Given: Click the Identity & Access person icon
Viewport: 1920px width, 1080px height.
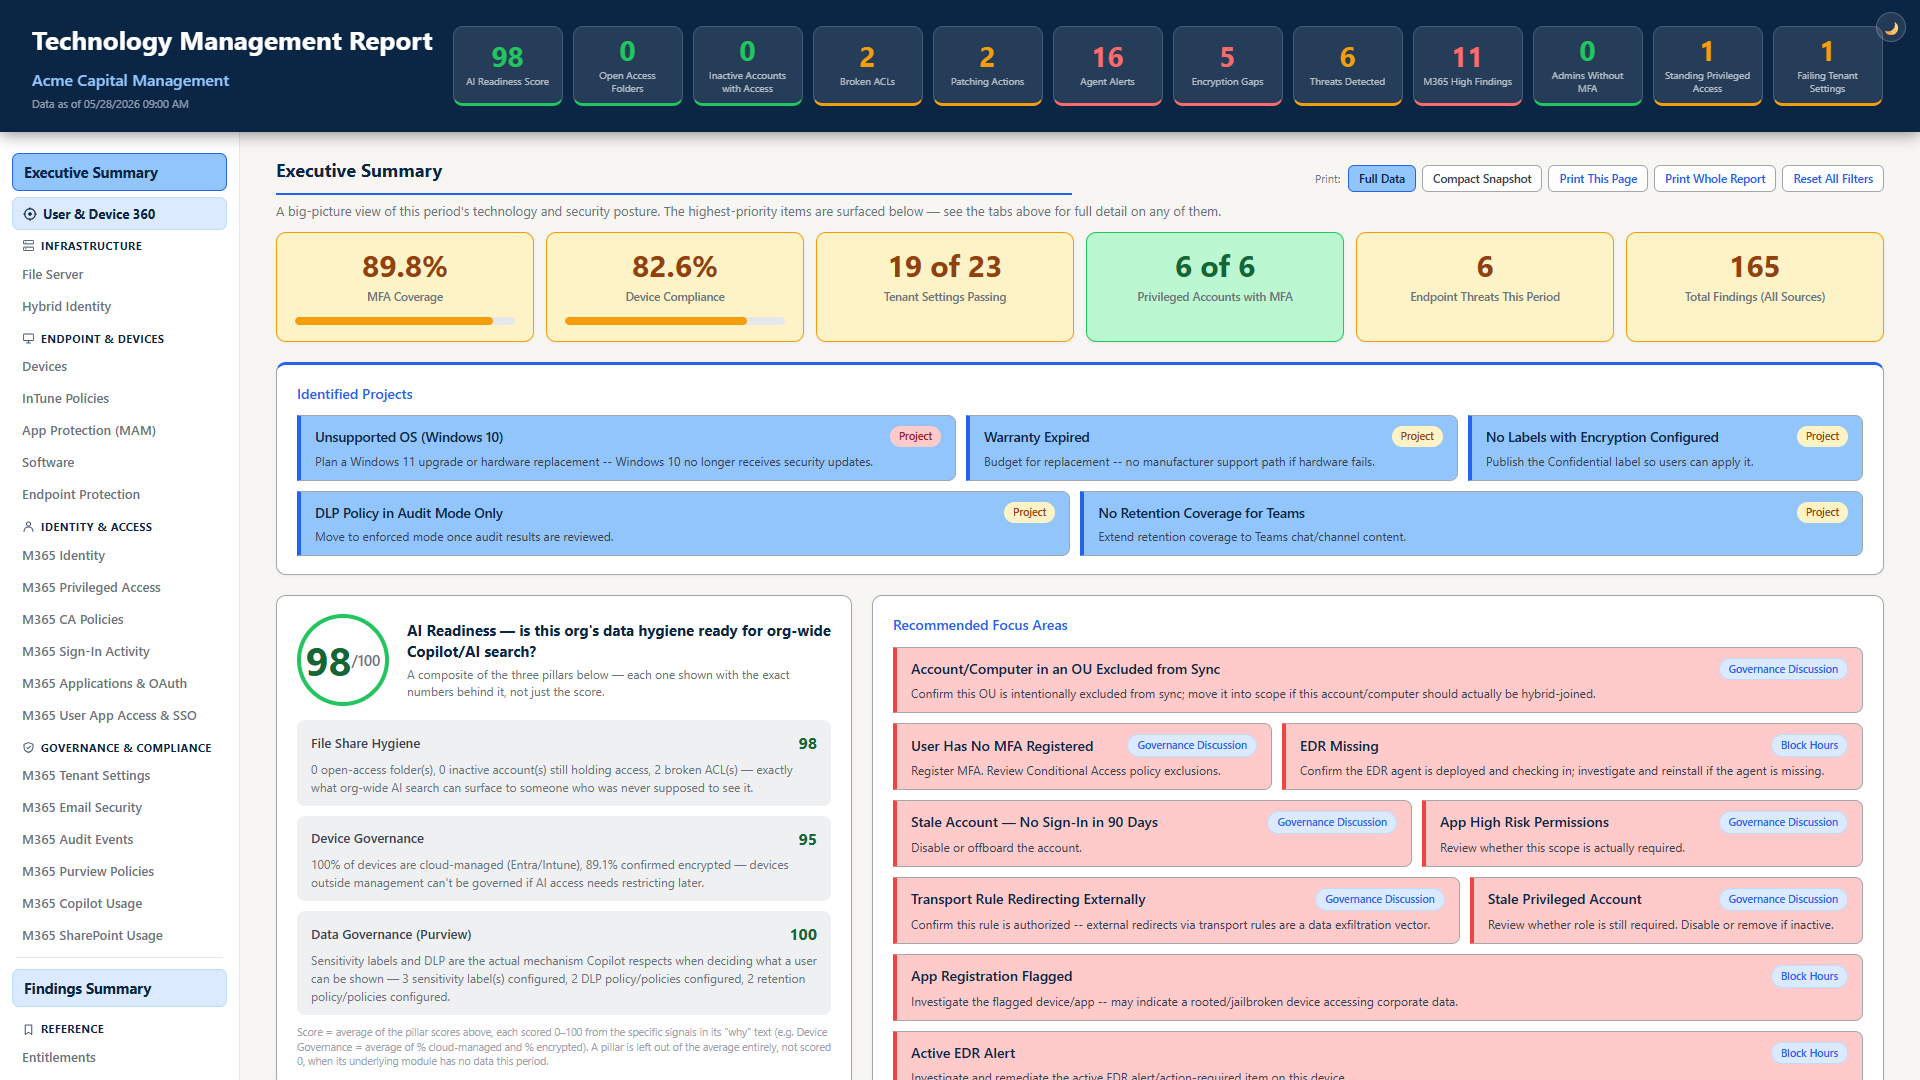Looking at the screenshot, I should (28, 527).
